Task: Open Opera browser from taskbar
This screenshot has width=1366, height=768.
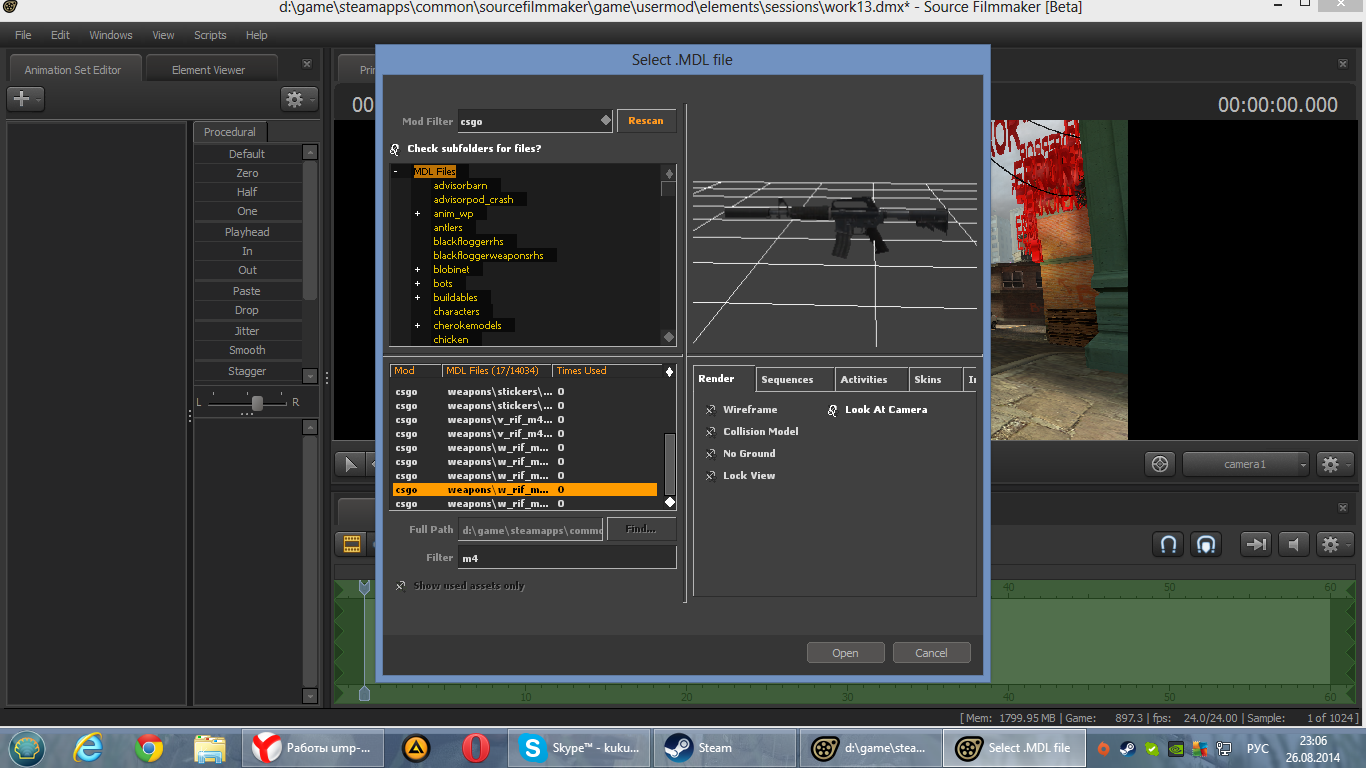Action: click(476, 747)
